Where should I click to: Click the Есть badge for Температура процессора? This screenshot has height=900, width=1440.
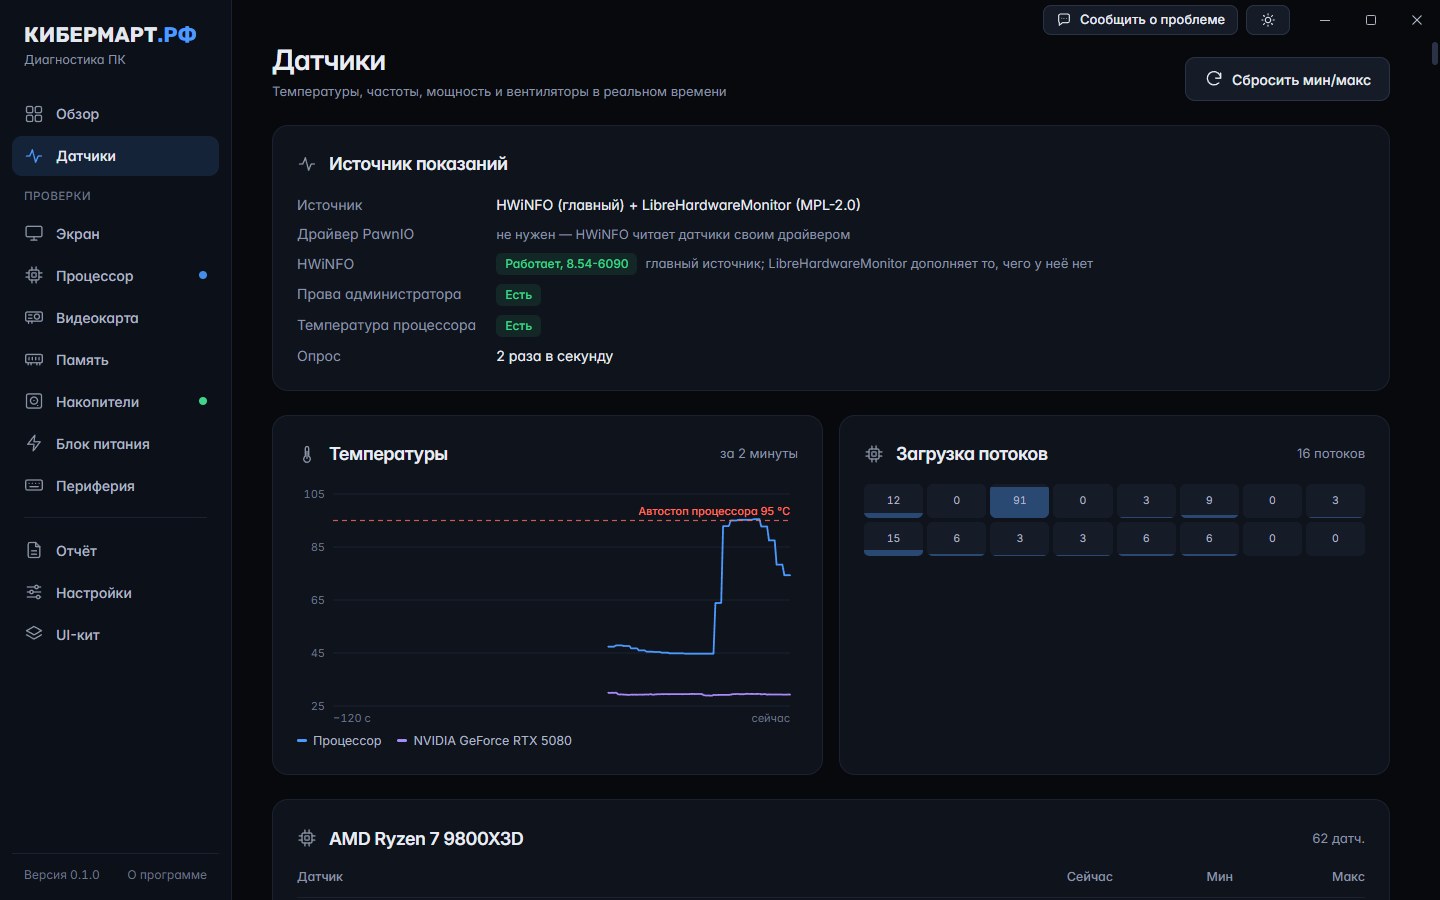[x=518, y=326]
